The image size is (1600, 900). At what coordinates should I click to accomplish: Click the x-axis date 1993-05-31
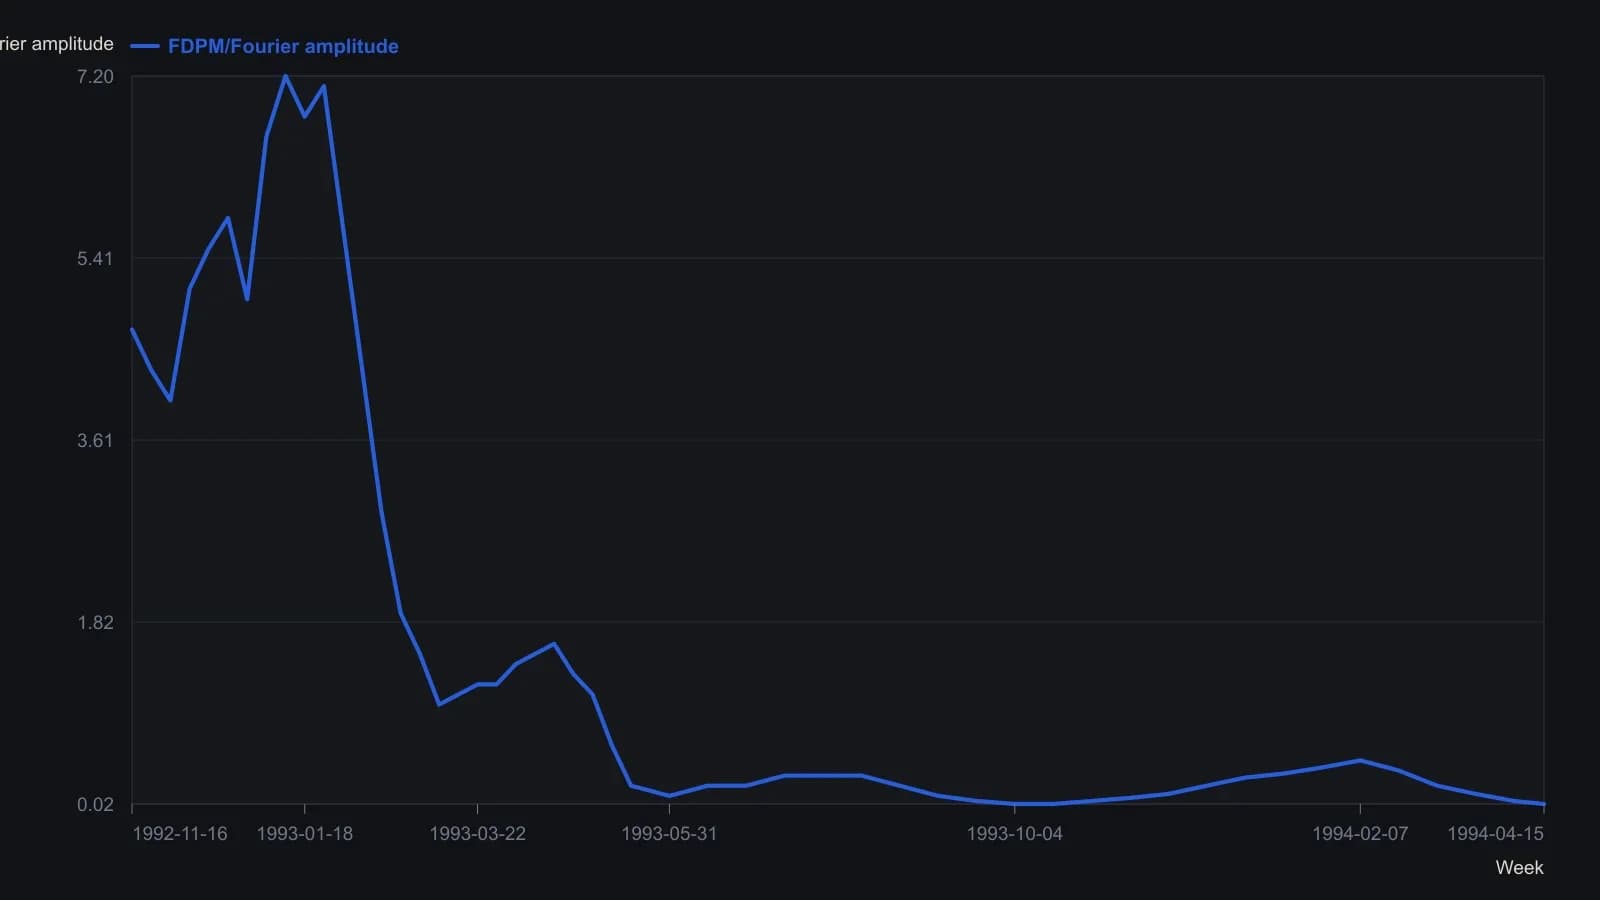pyautogui.click(x=669, y=834)
